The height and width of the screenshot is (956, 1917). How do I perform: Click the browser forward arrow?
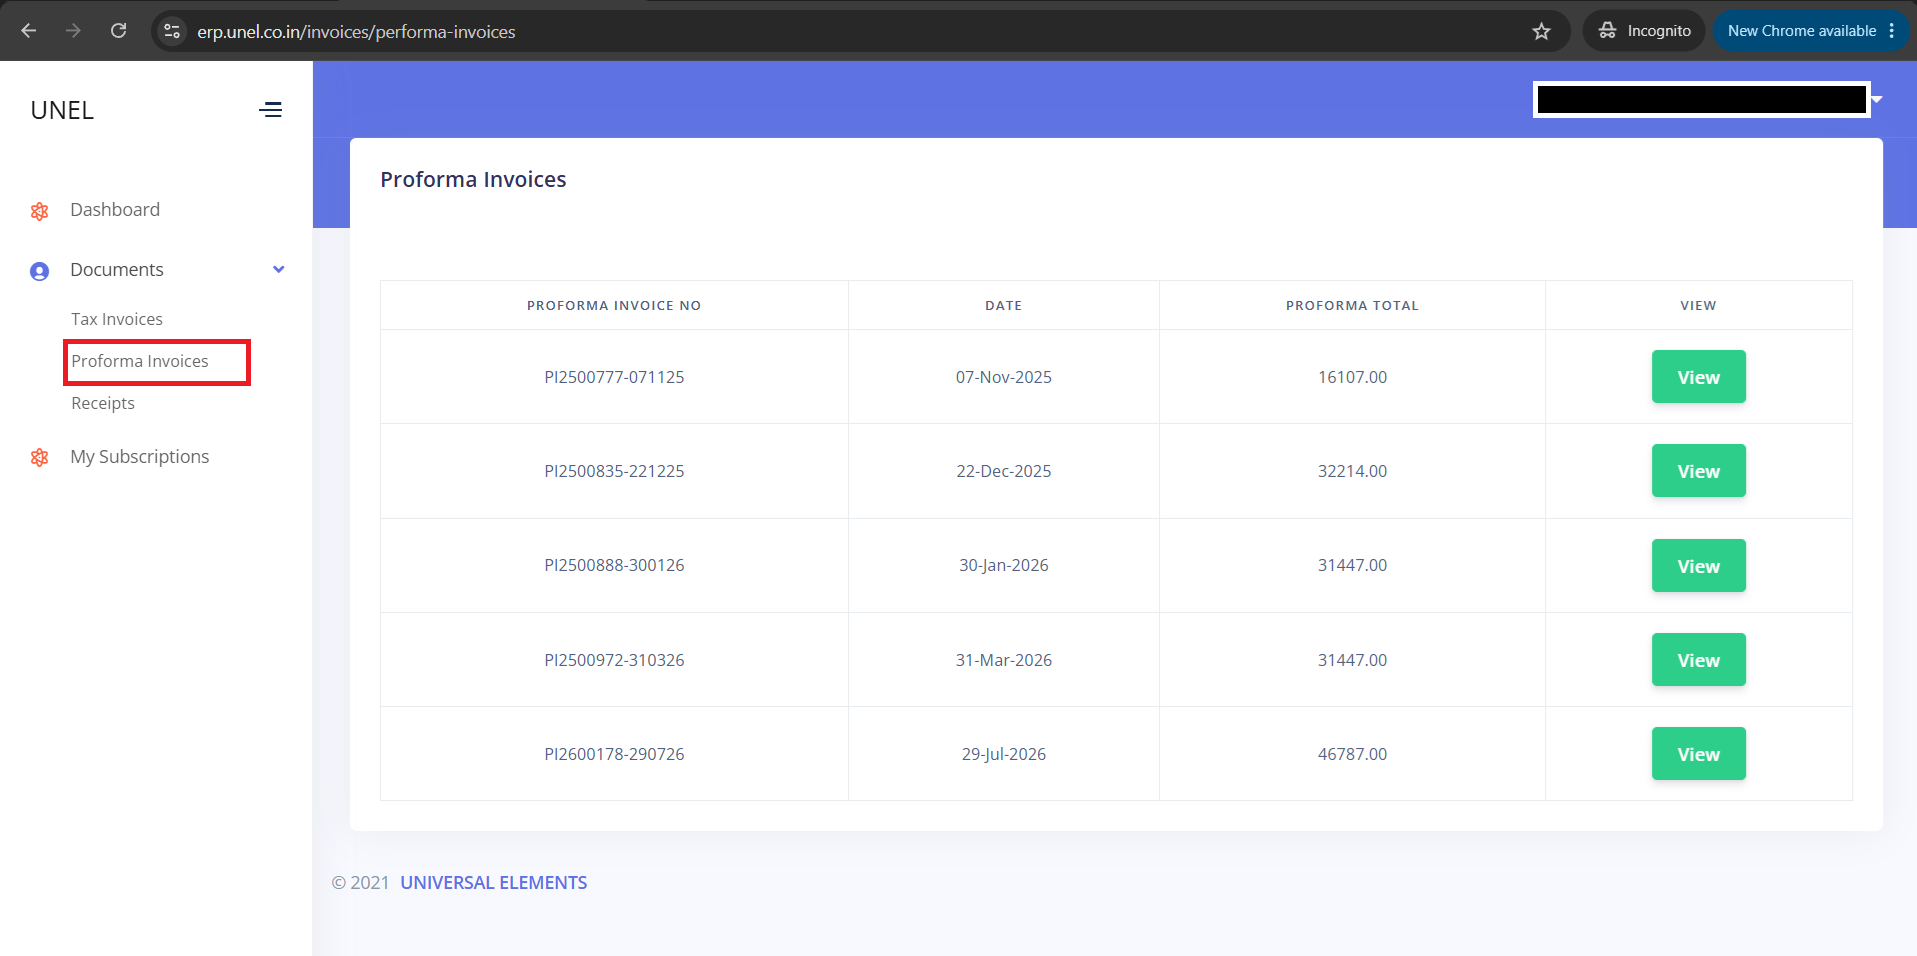(73, 31)
